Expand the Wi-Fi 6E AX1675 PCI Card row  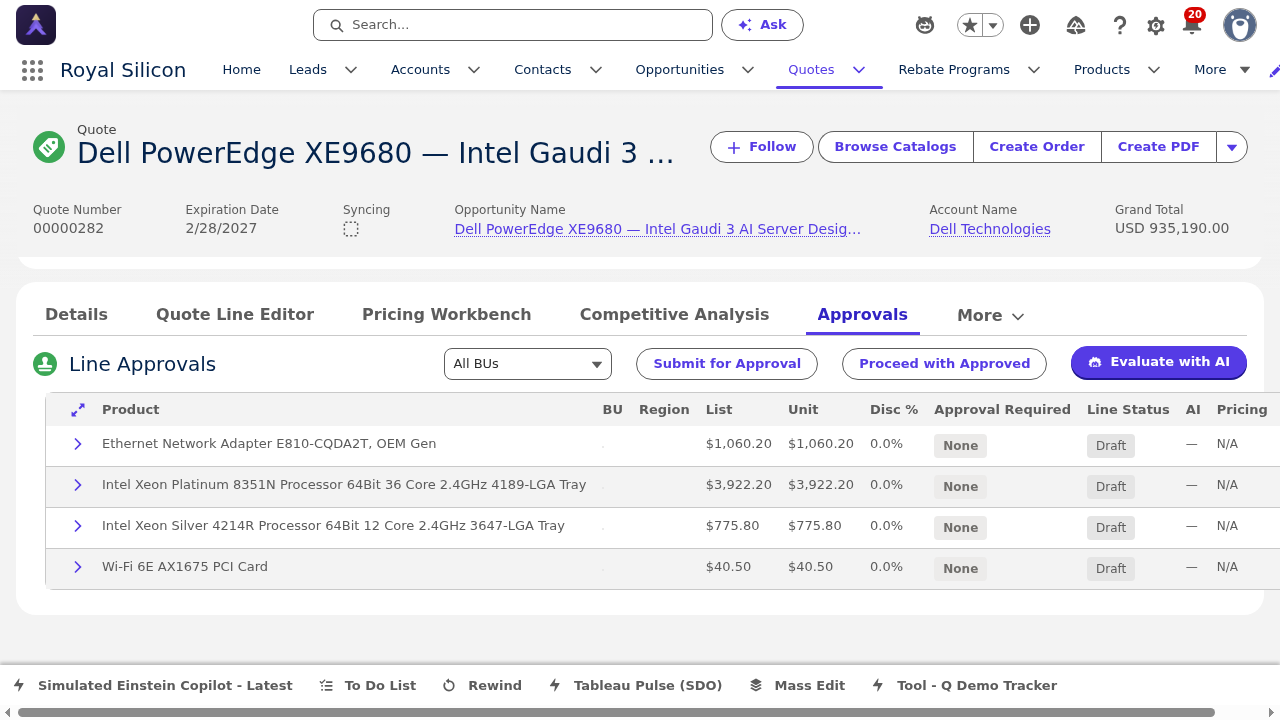[78, 567]
